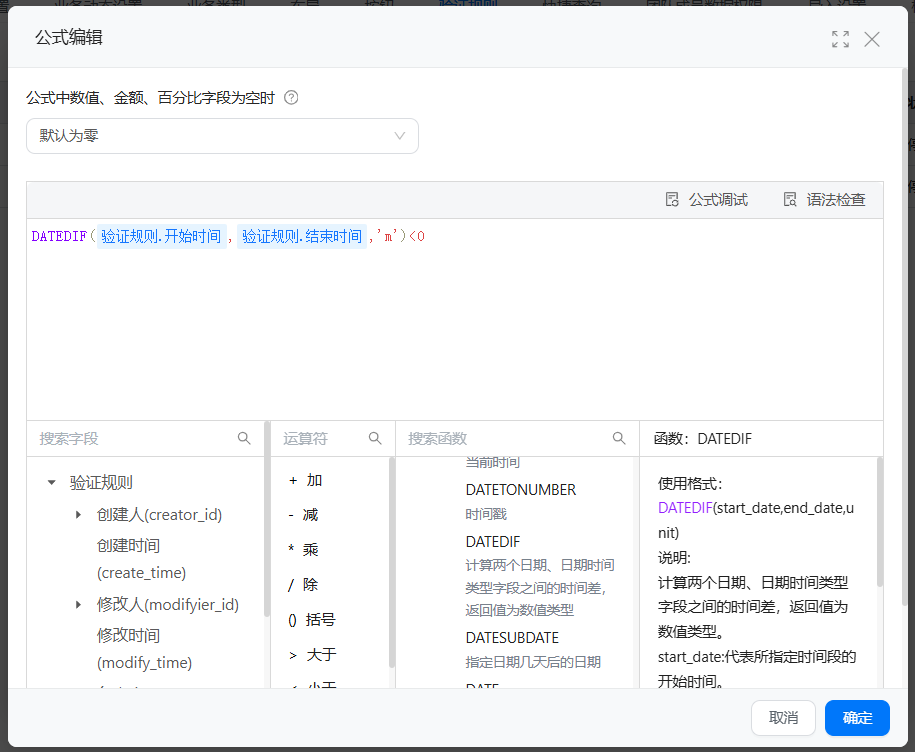Click the 公式调试 button
Screen dimensions: 915x752
coord(707,200)
